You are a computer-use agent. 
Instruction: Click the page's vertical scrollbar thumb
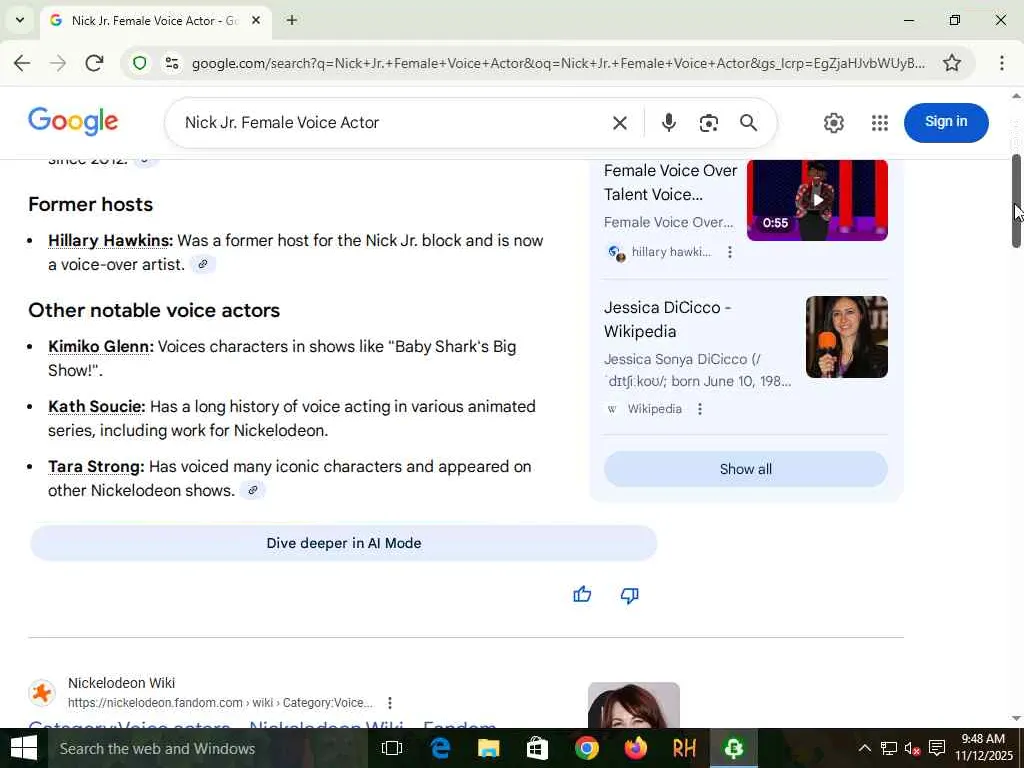pyautogui.click(x=1016, y=201)
